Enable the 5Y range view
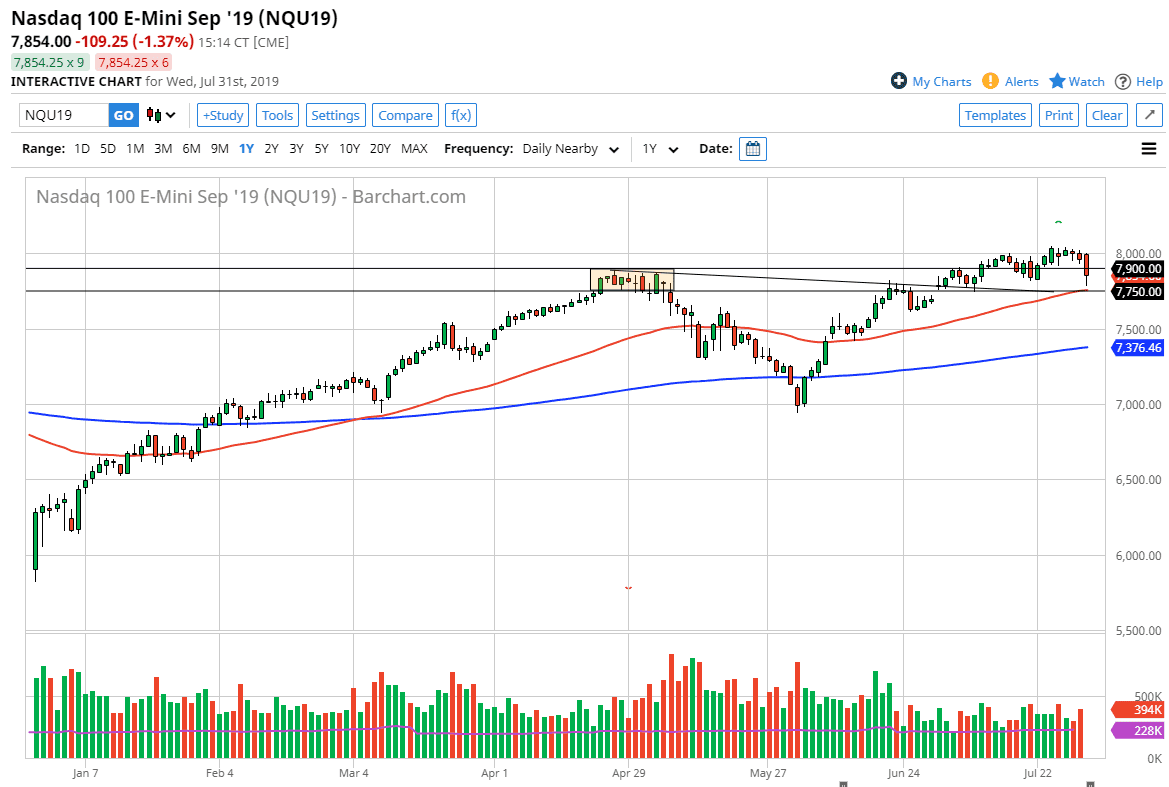This screenshot has width=1169, height=787. pos(321,148)
